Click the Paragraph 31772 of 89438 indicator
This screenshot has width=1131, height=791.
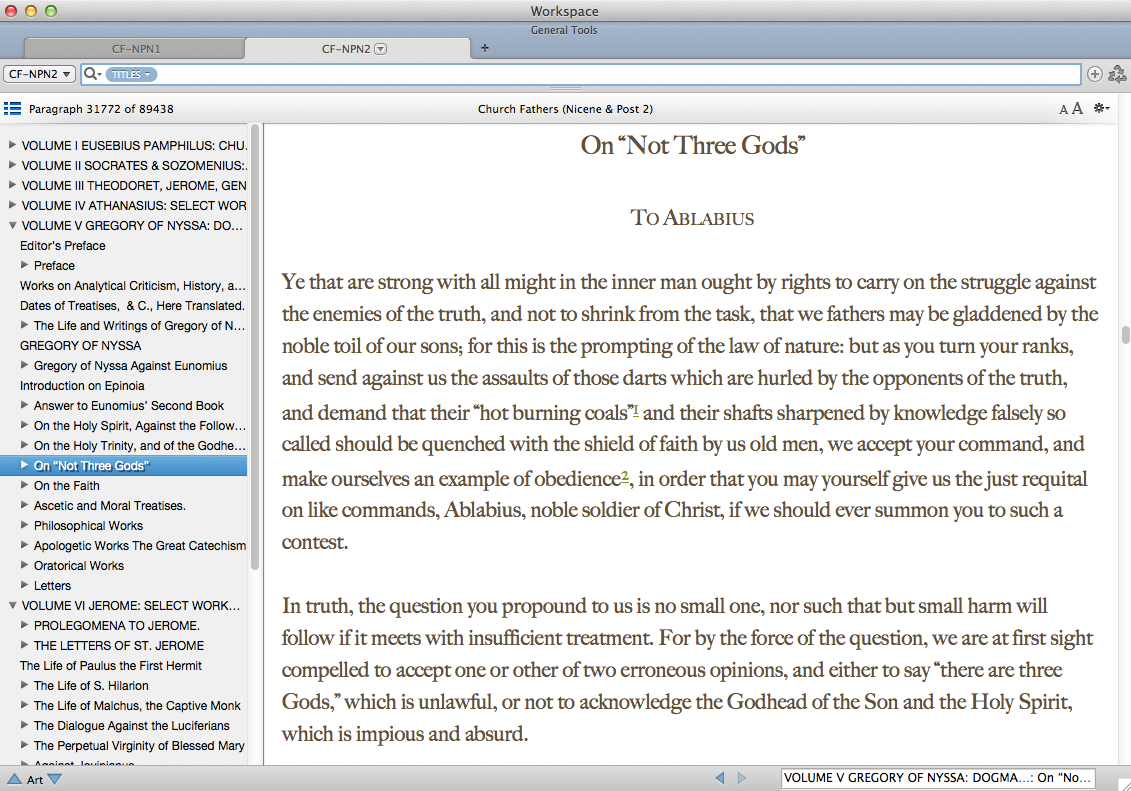coord(101,109)
